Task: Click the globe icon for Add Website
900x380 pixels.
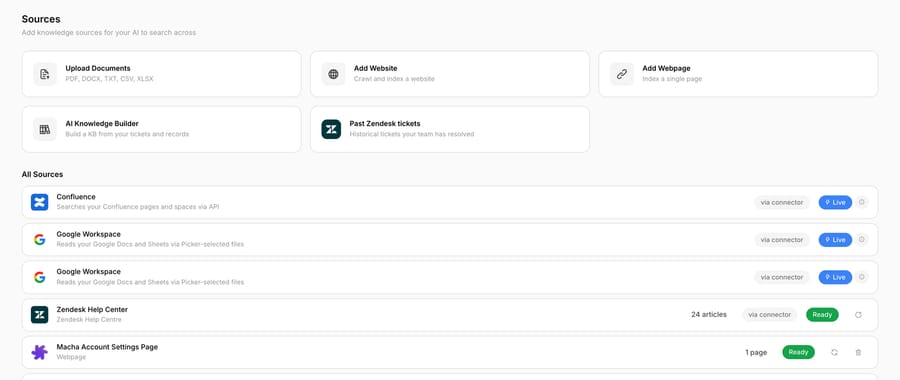Action: [333, 74]
